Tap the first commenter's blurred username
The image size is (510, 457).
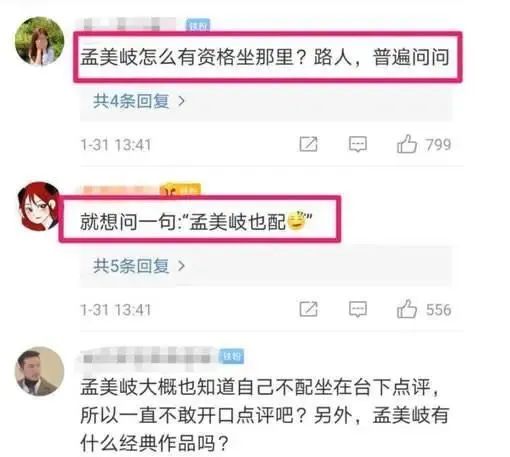pos(129,24)
